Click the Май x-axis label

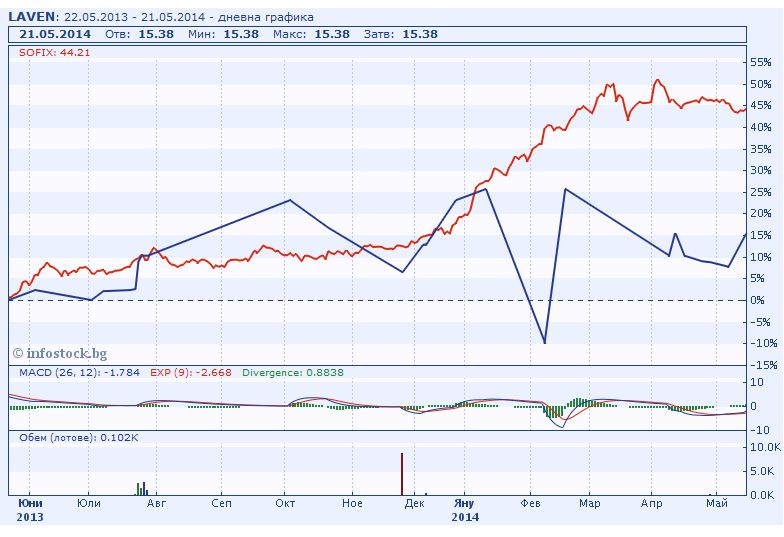click(716, 503)
